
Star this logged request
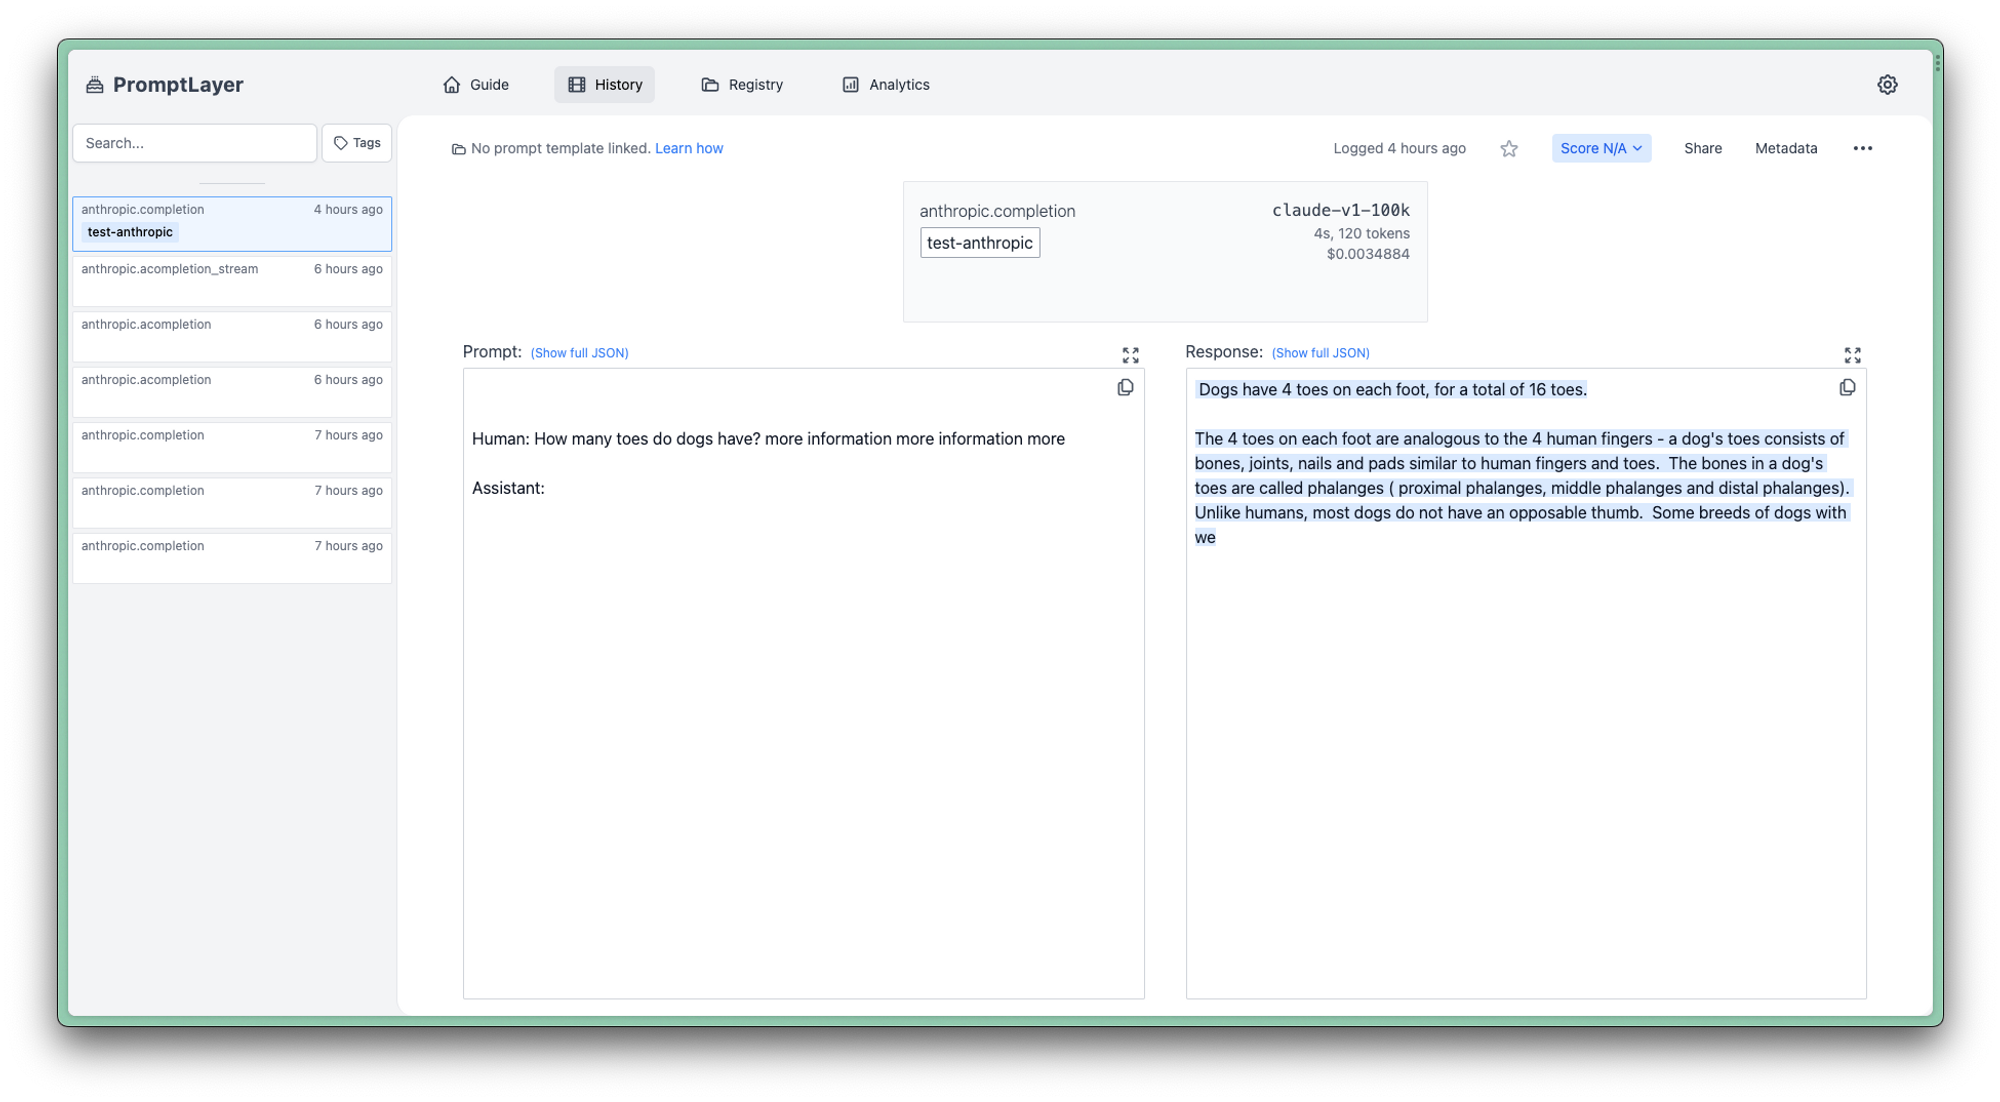[x=1509, y=149]
